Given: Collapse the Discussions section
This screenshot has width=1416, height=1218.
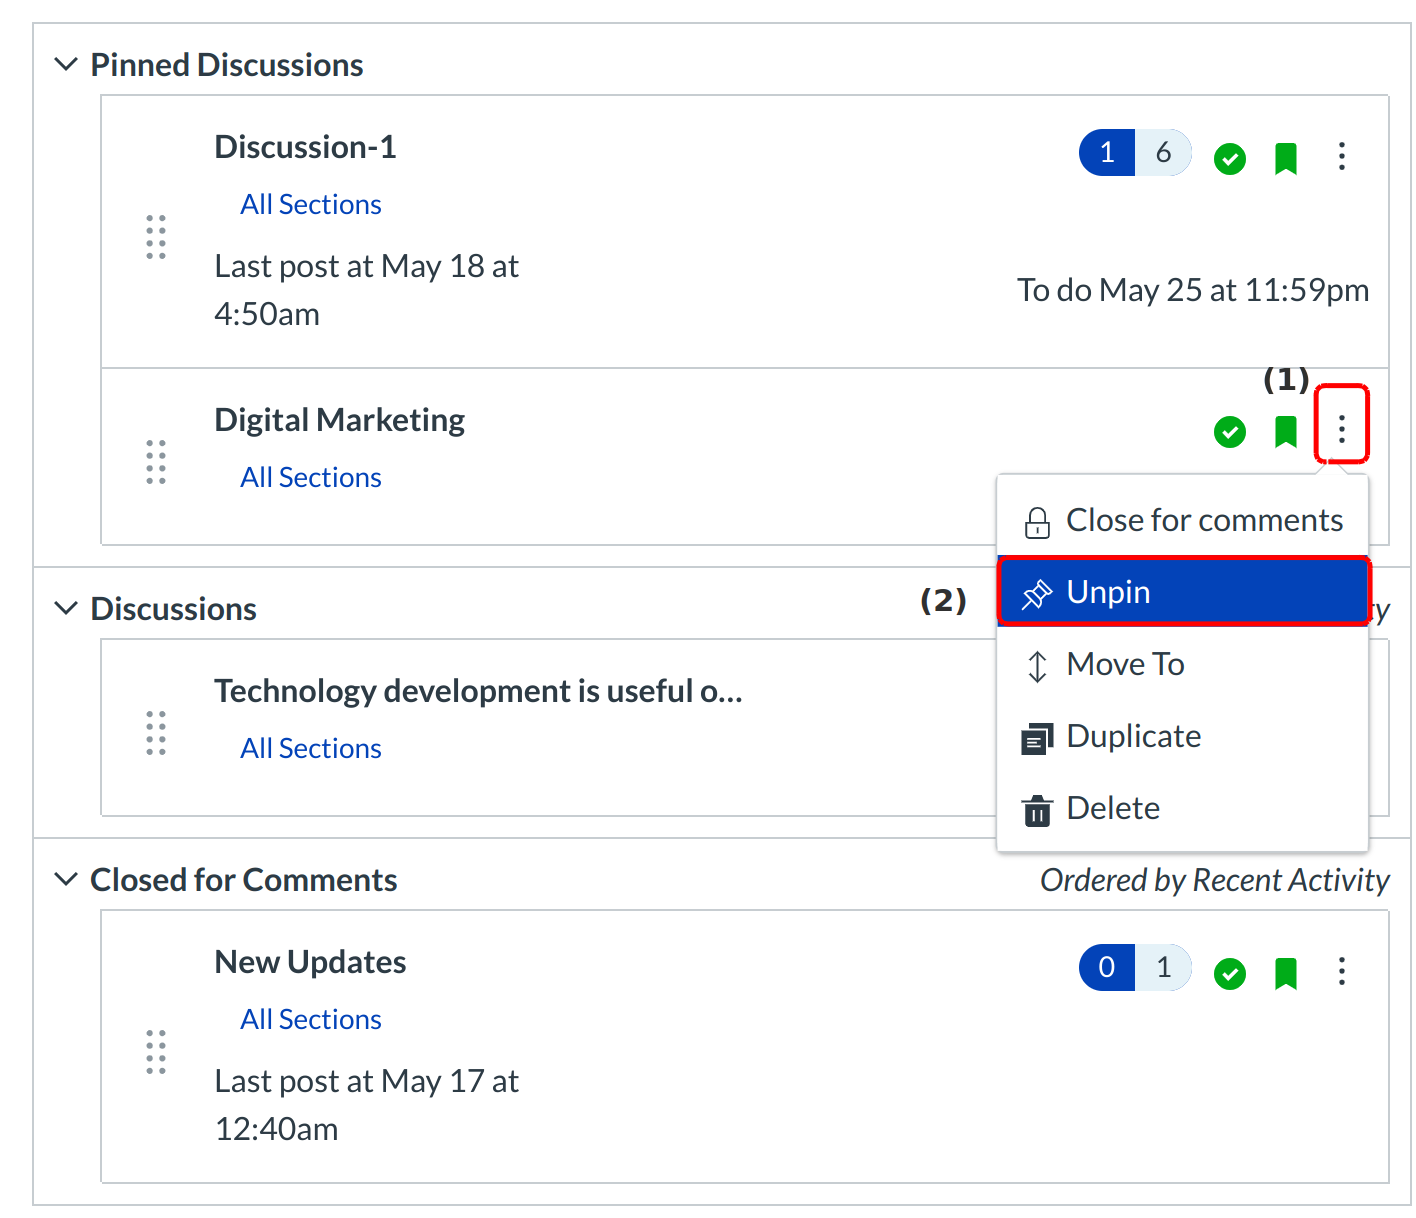Looking at the screenshot, I should tap(65, 607).
